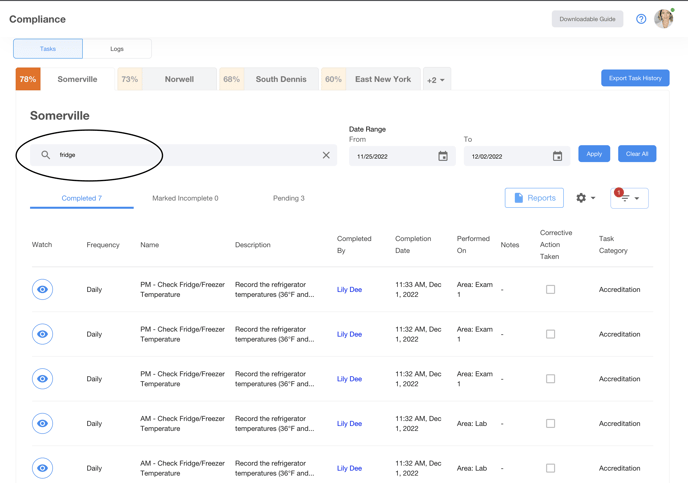Switch to the Logs tab

tap(117, 49)
